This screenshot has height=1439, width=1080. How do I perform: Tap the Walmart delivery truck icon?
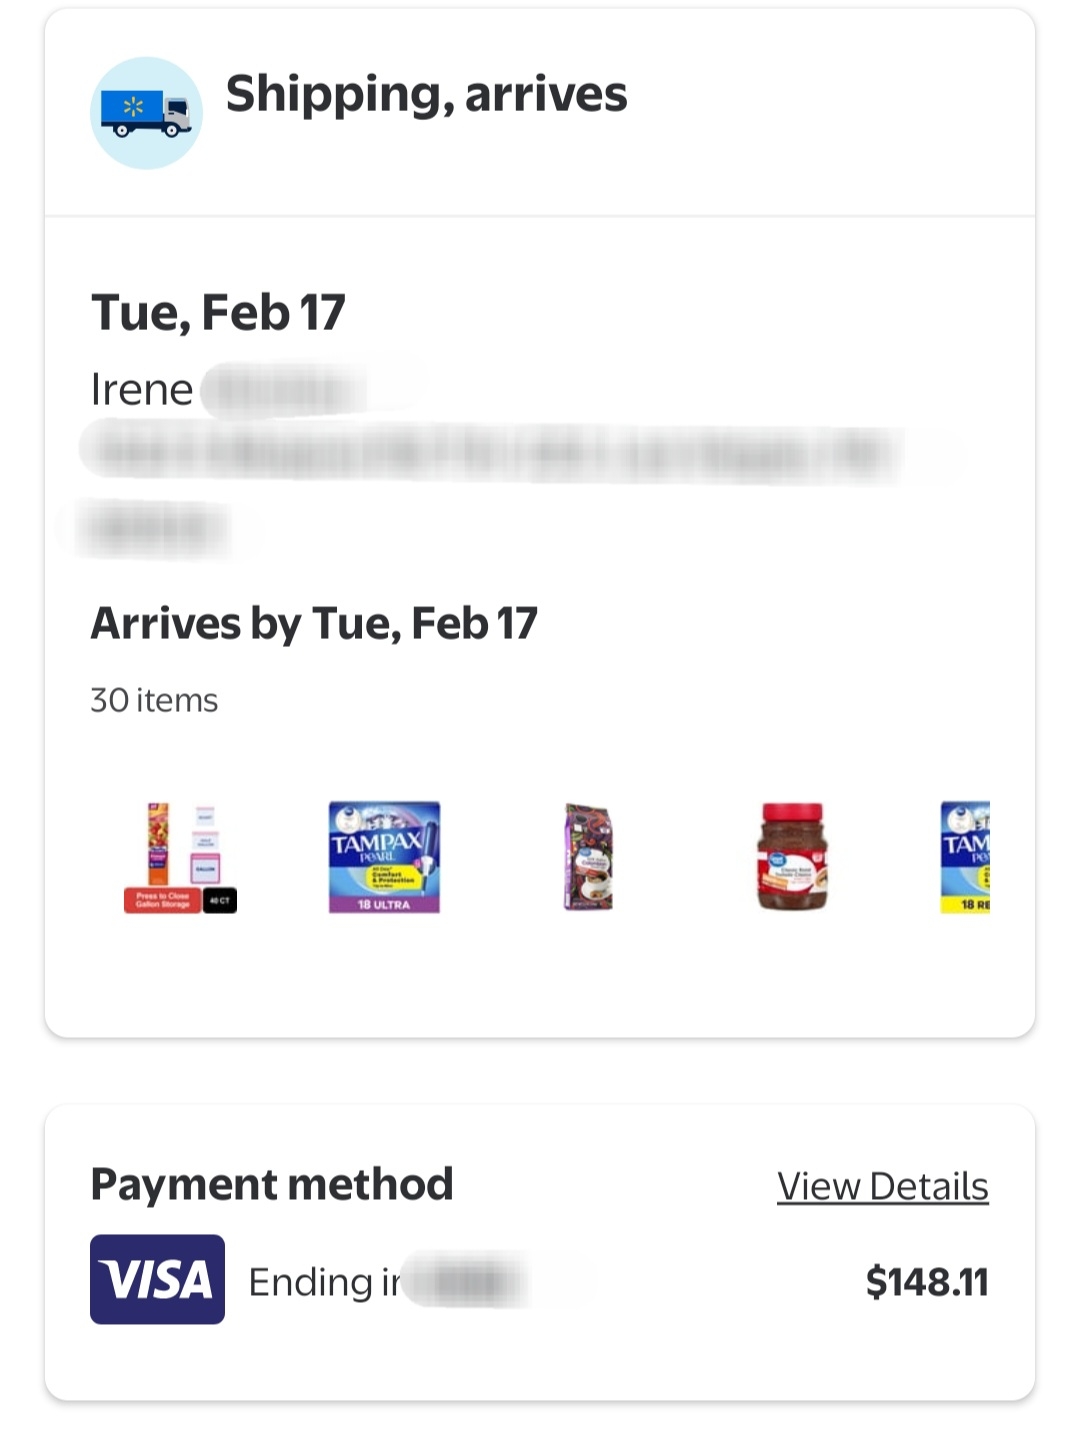click(146, 113)
